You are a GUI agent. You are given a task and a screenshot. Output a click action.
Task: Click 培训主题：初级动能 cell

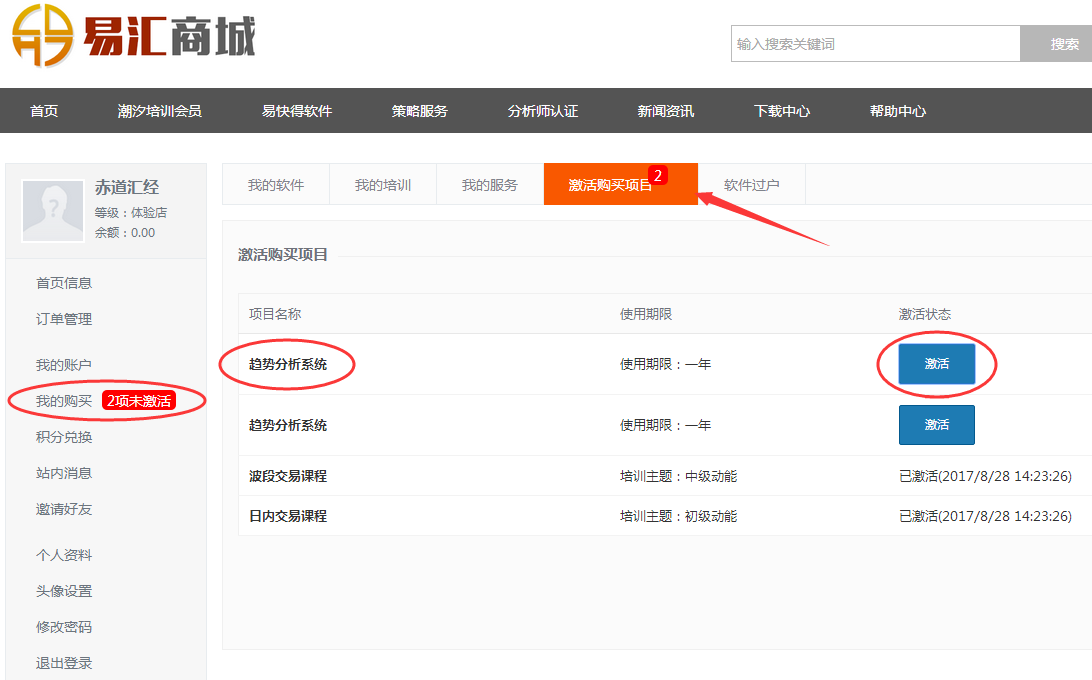pos(679,516)
